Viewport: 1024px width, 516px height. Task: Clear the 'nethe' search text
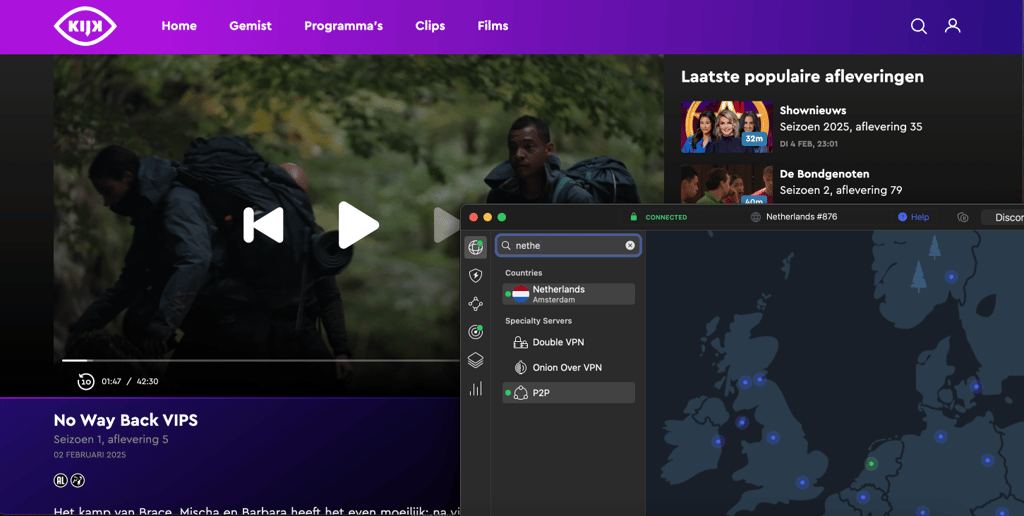630,246
